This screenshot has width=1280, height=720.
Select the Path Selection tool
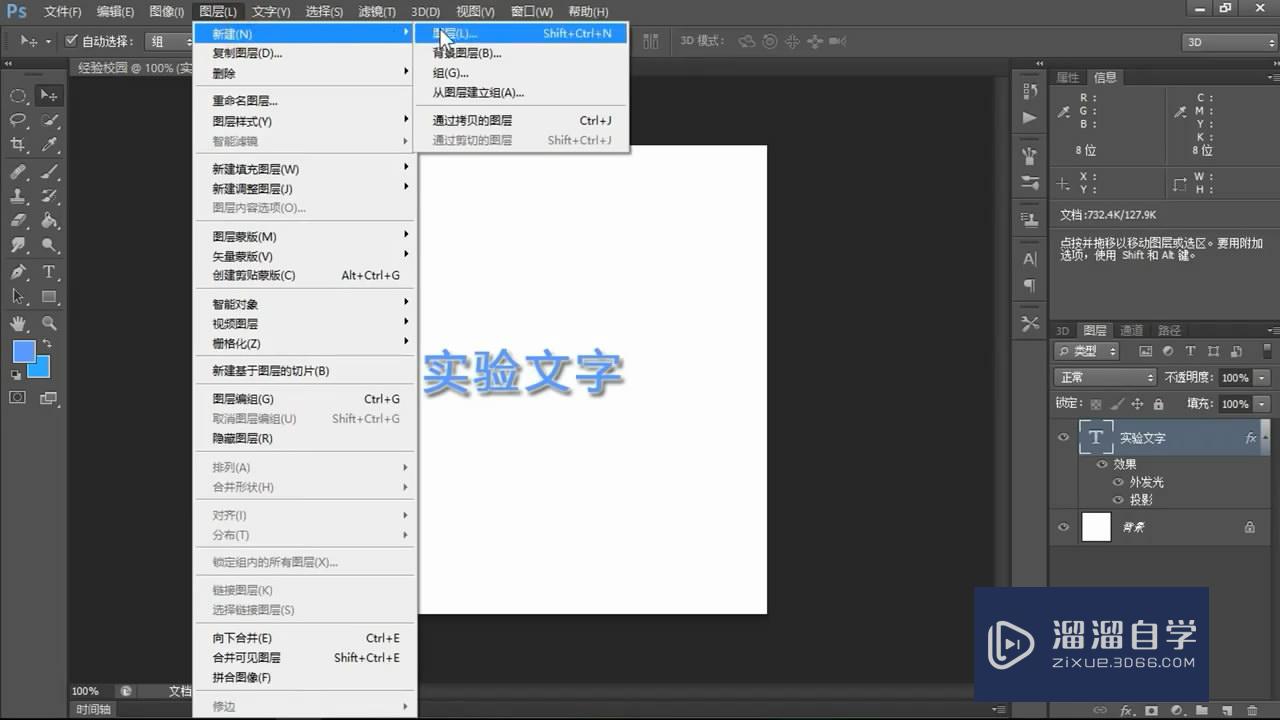(x=18, y=297)
